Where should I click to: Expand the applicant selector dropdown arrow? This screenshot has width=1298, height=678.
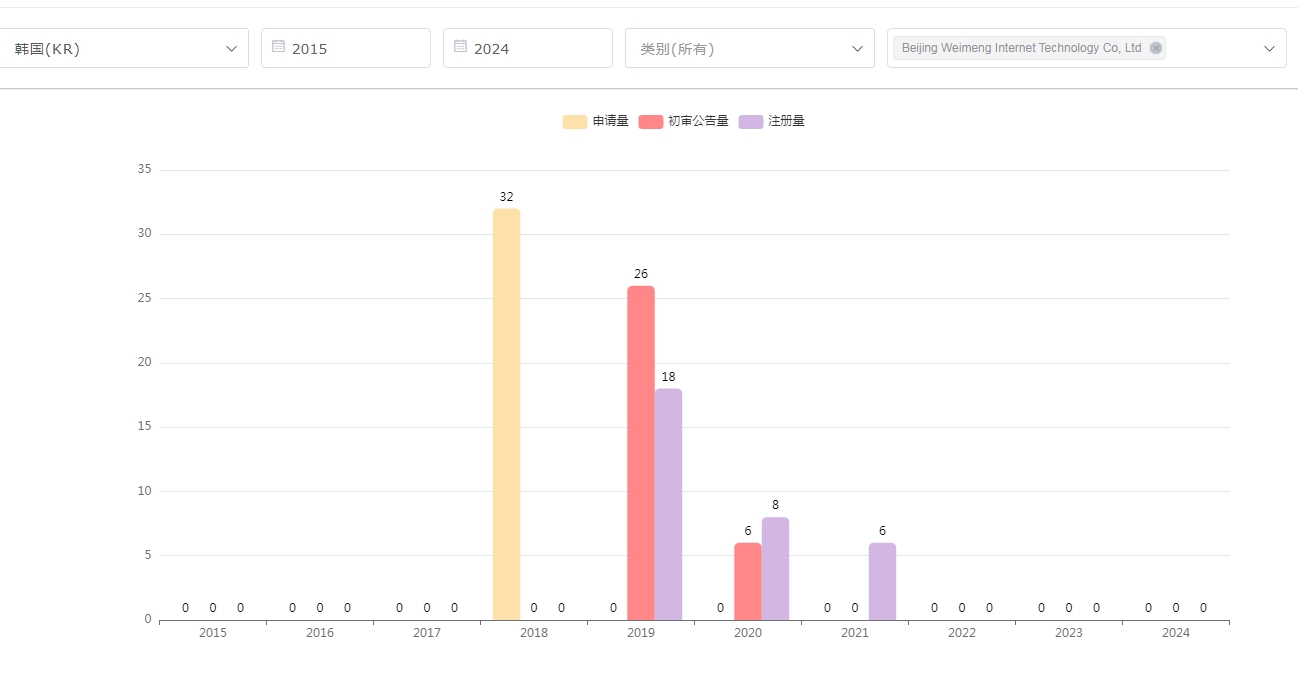[x=1269, y=48]
